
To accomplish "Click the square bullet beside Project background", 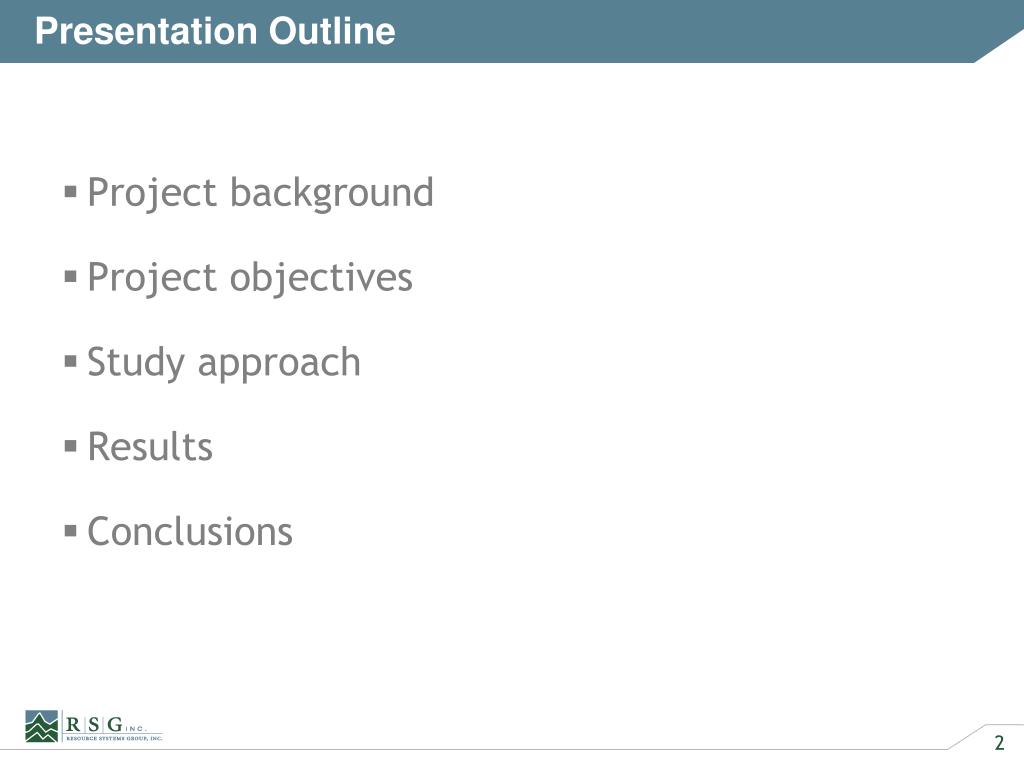I will click(71, 192).
